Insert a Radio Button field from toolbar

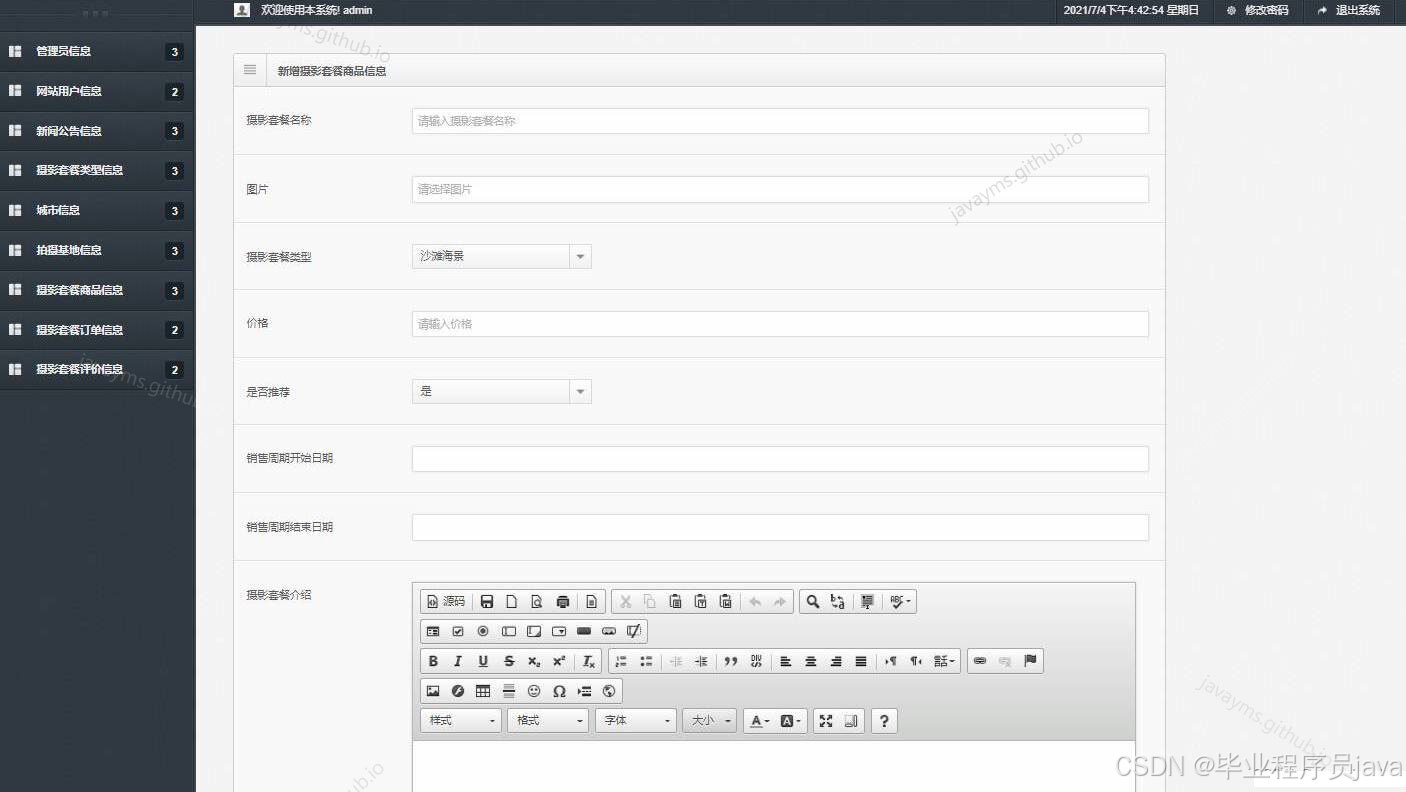pyautogui.click(x=483, y=631)
